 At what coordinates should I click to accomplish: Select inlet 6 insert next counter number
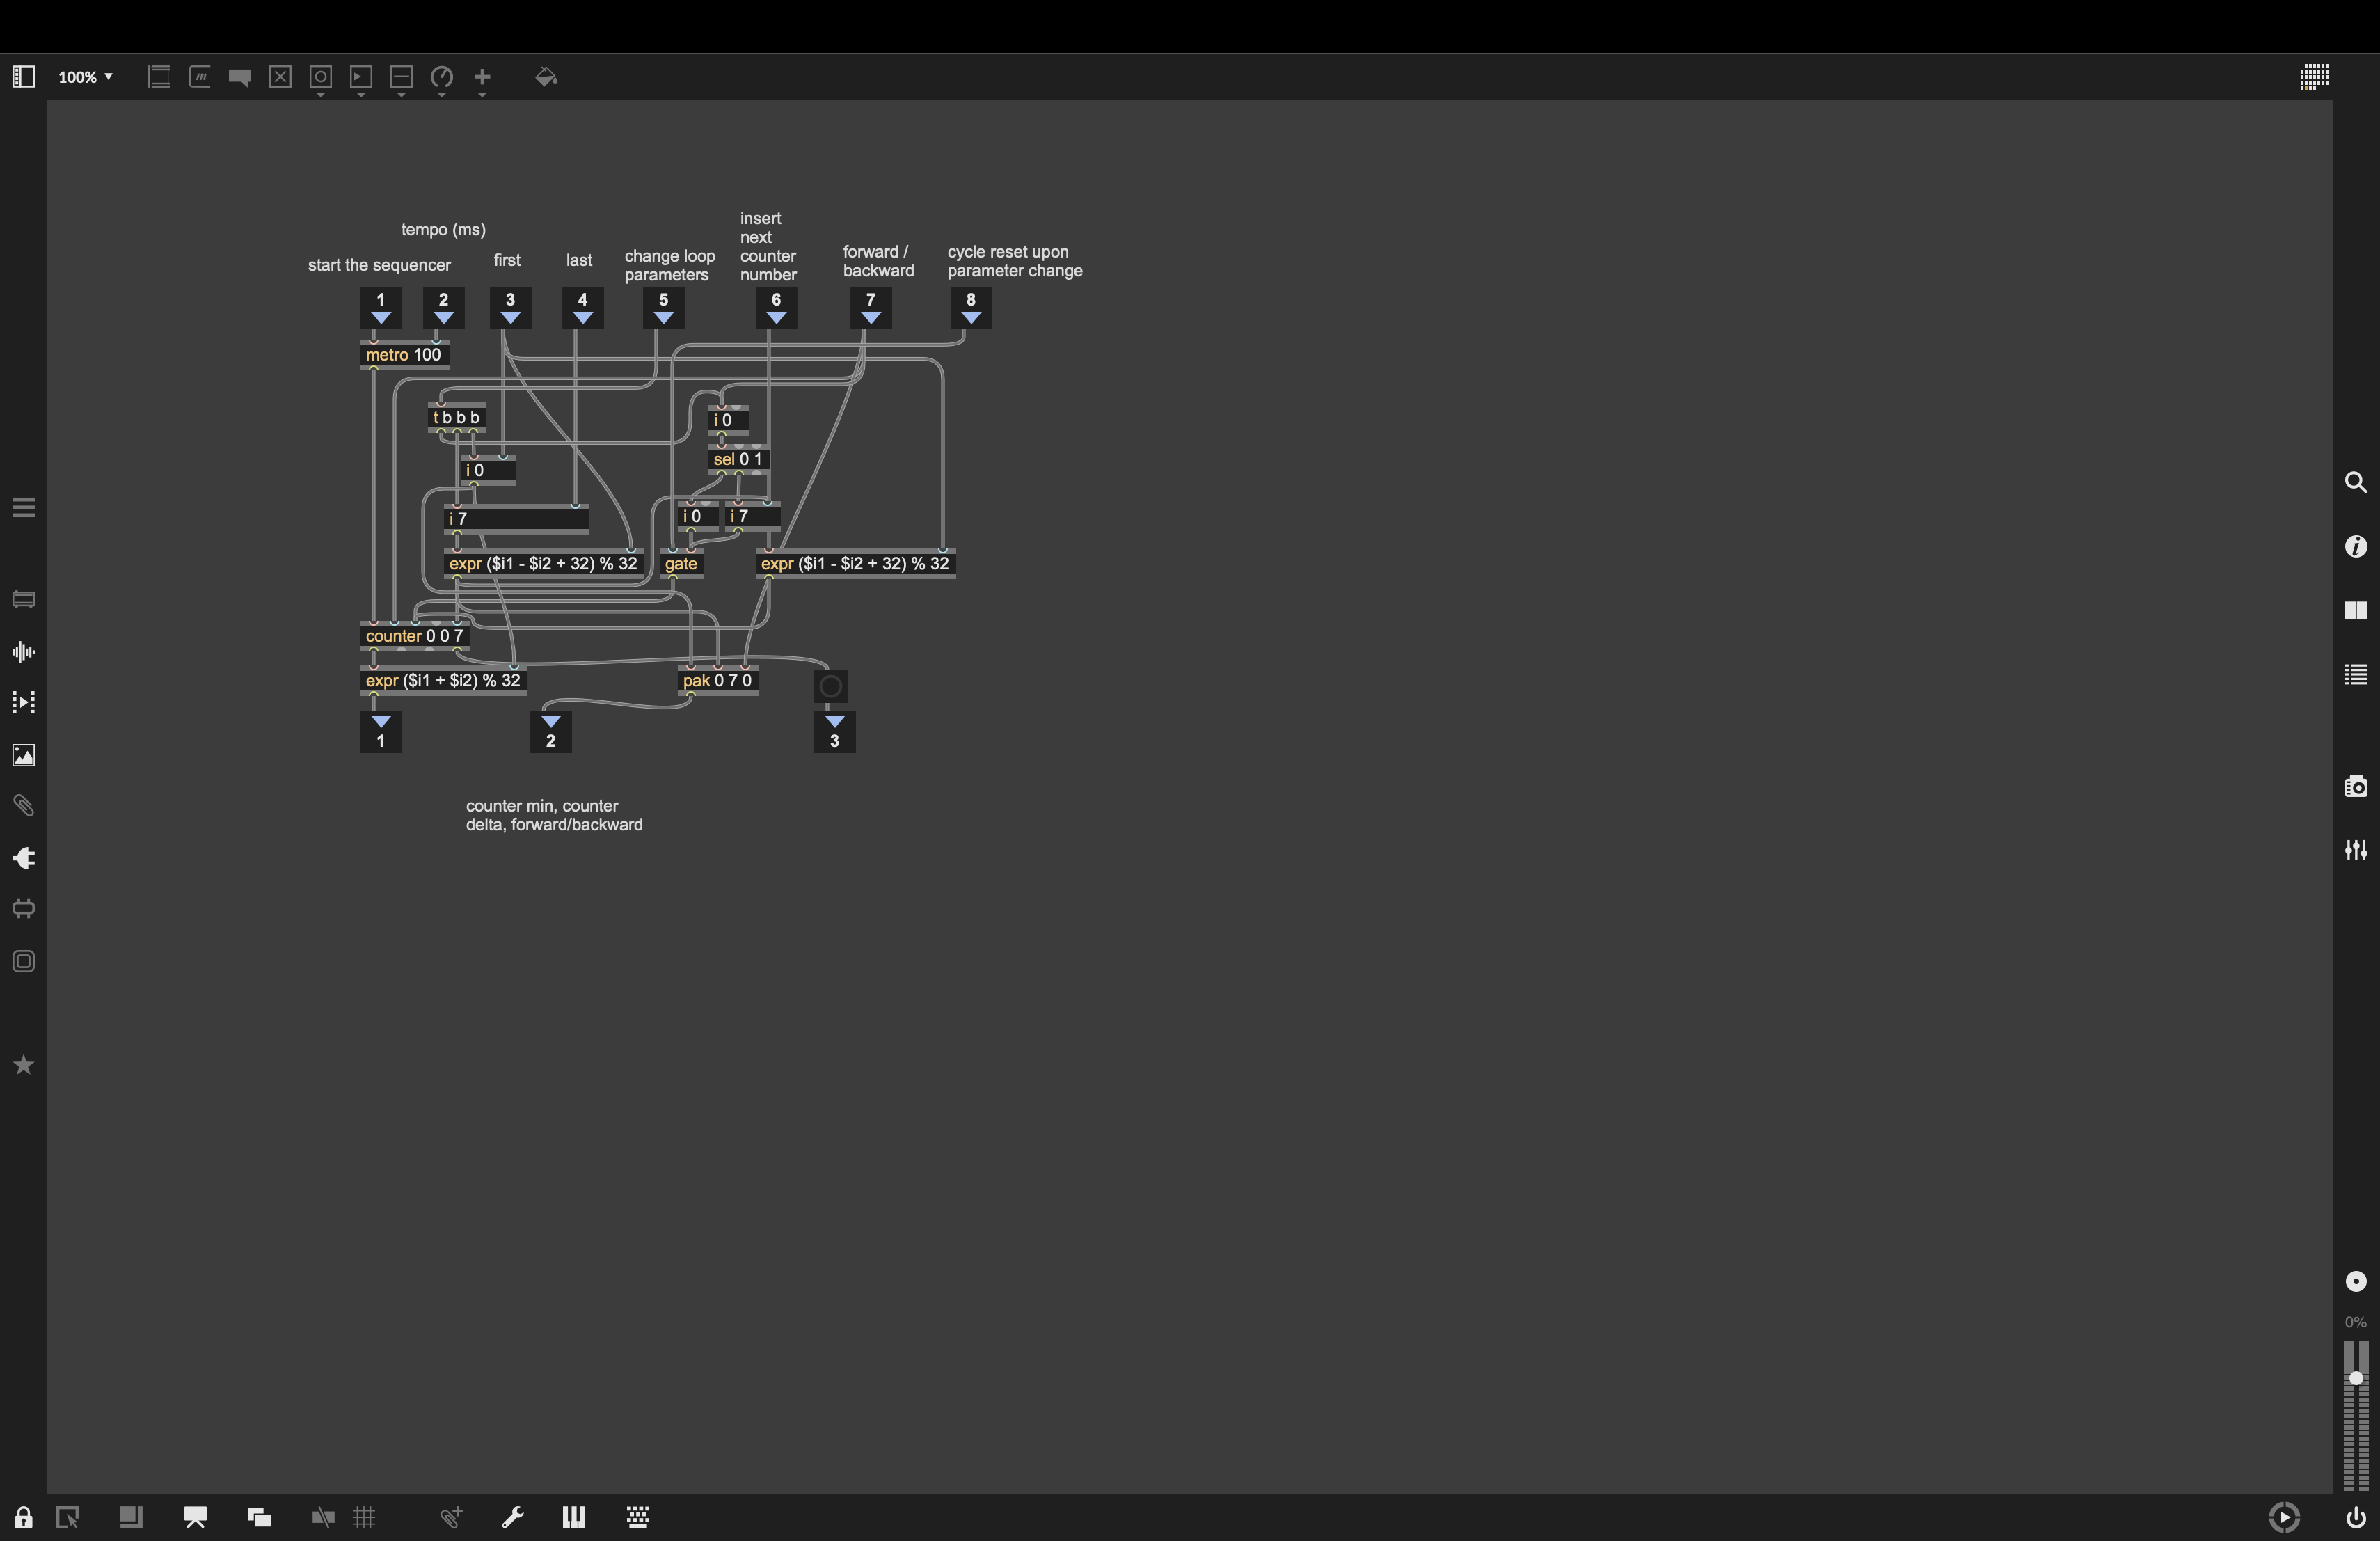click(x=777, y=308)
